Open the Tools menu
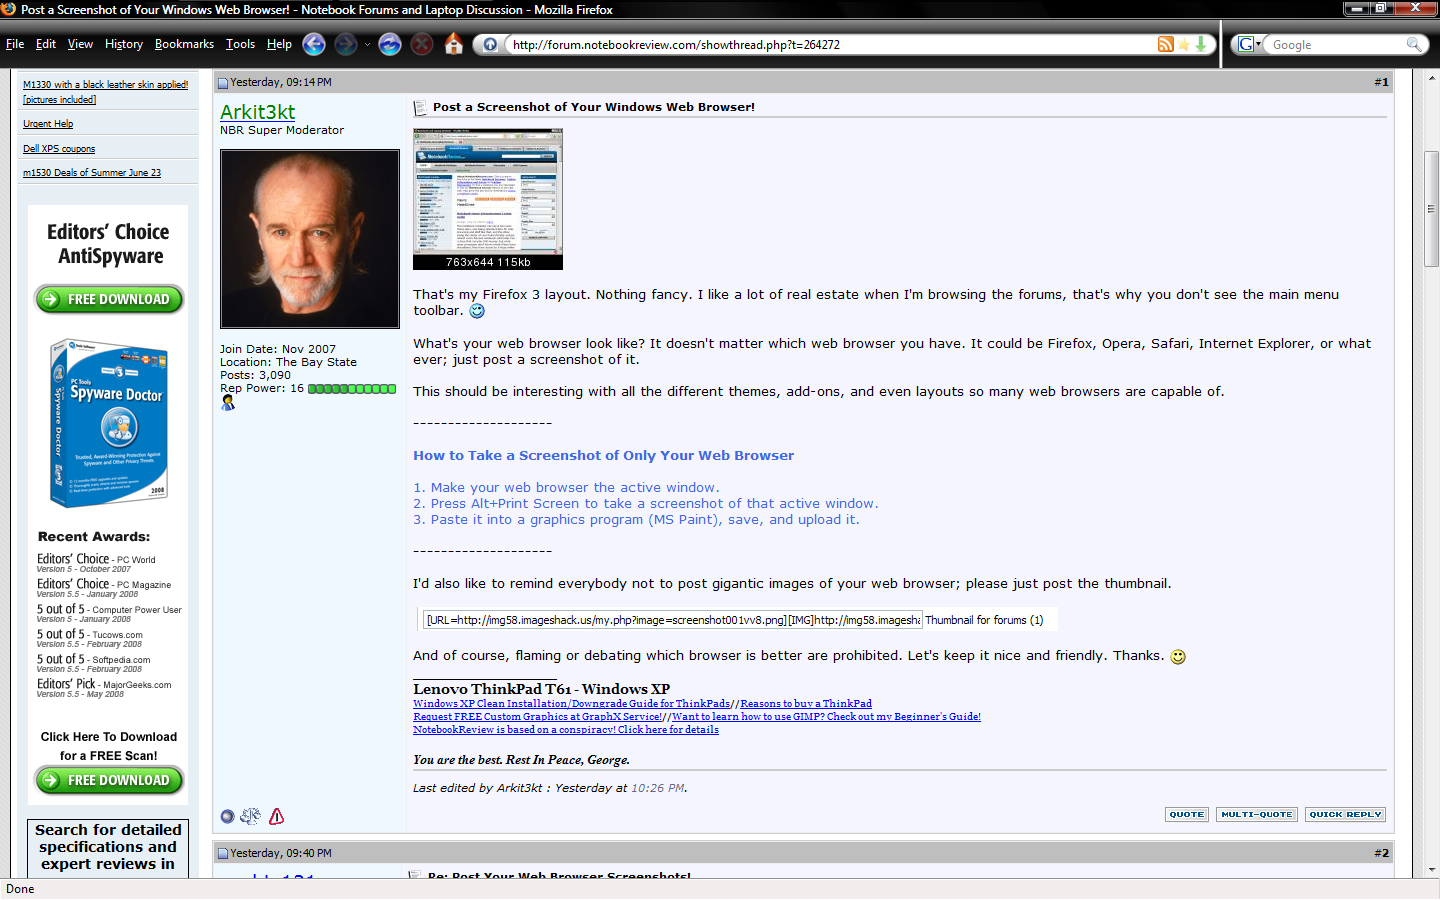Image resolution: width=1440 pixels, height=900 pixels. [x=240, y=44]
